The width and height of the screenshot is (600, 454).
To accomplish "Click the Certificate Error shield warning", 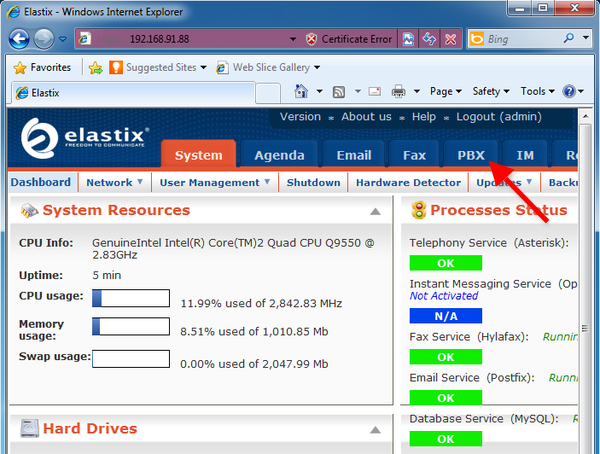I will click(x=349, y=39).
